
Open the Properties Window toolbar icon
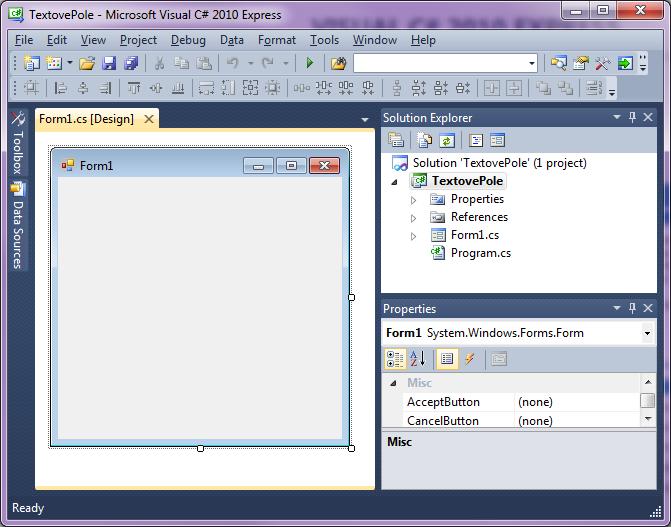coord(581,64)
